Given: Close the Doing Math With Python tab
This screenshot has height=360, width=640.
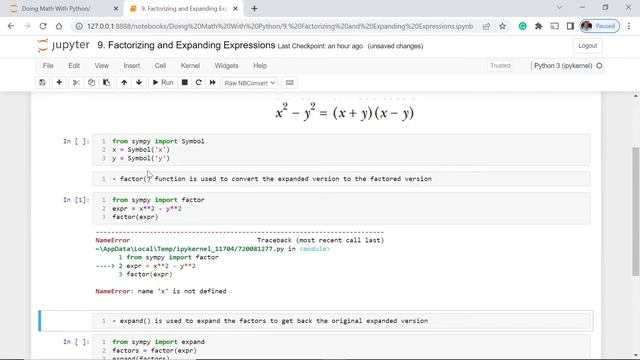Looking at the screenshot, I should coord(116,9).
